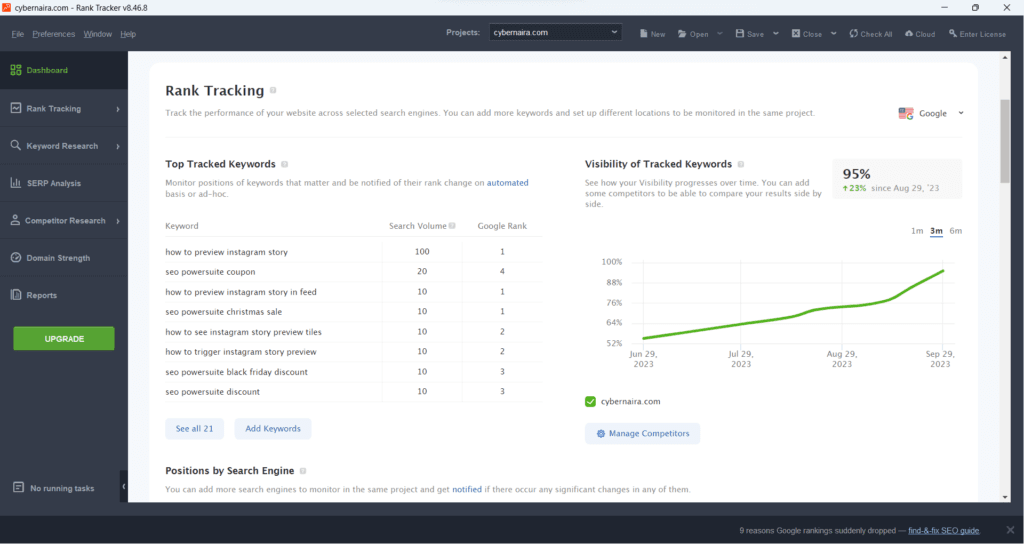Click the Keyword column header
The height and width of the screenshot is (544, 1024).
(182, 226)
